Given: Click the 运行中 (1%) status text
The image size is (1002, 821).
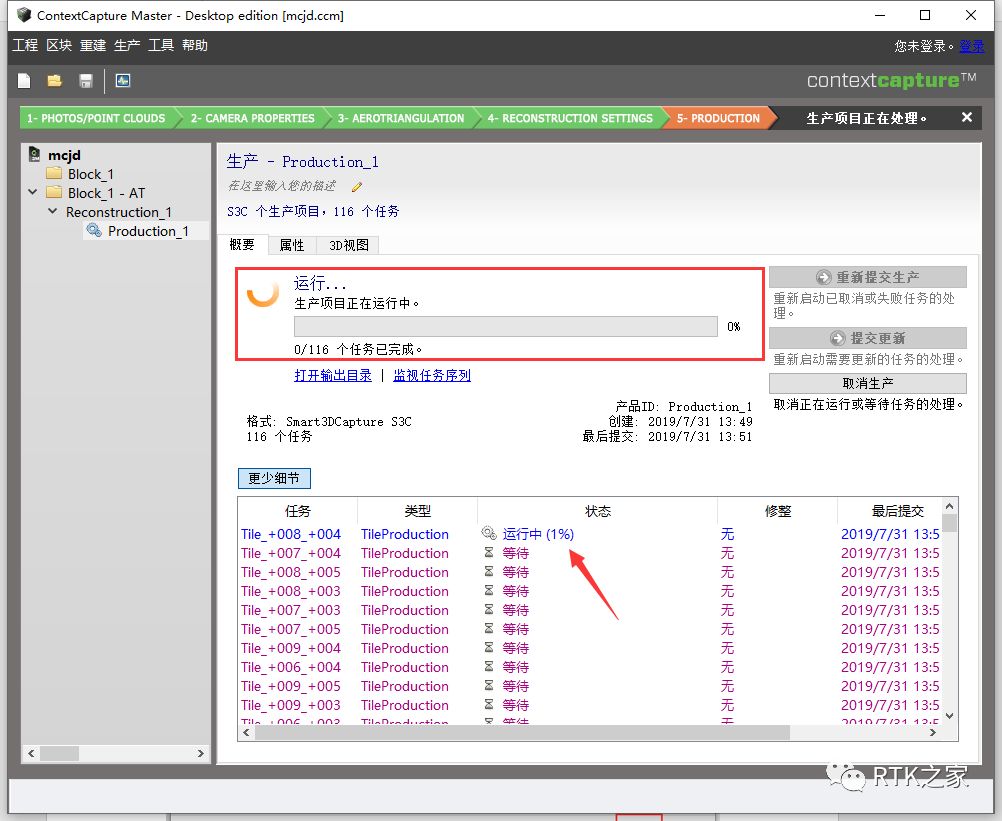Looking at the screenshot, I should coord(538,533).
